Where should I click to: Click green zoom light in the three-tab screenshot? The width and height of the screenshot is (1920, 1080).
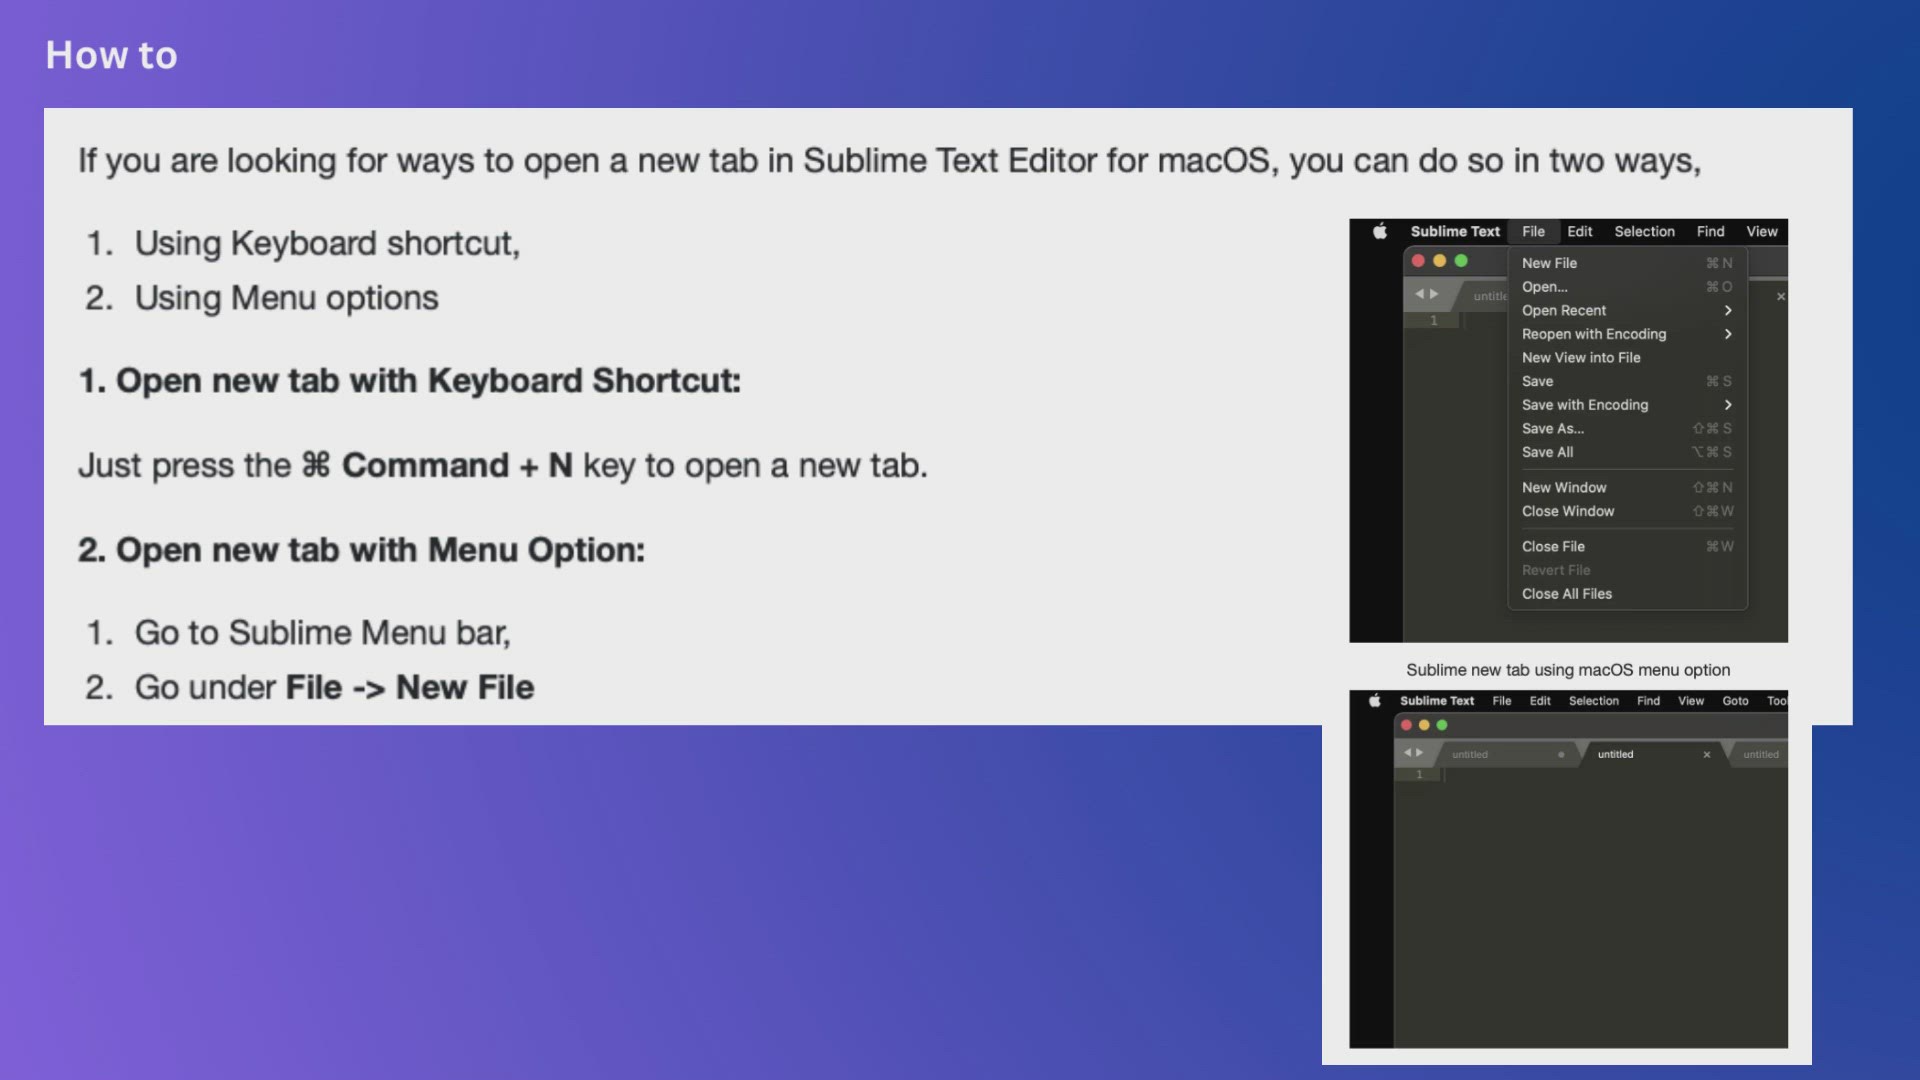pyautogui.click(x=1442, y=725)
